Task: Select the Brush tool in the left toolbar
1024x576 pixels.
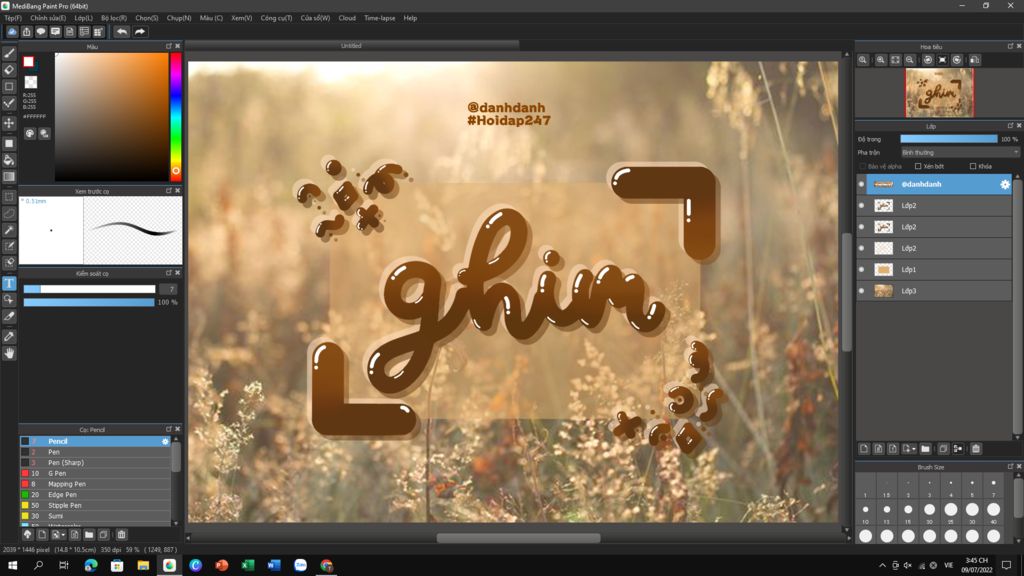Action: coord(9,54)
